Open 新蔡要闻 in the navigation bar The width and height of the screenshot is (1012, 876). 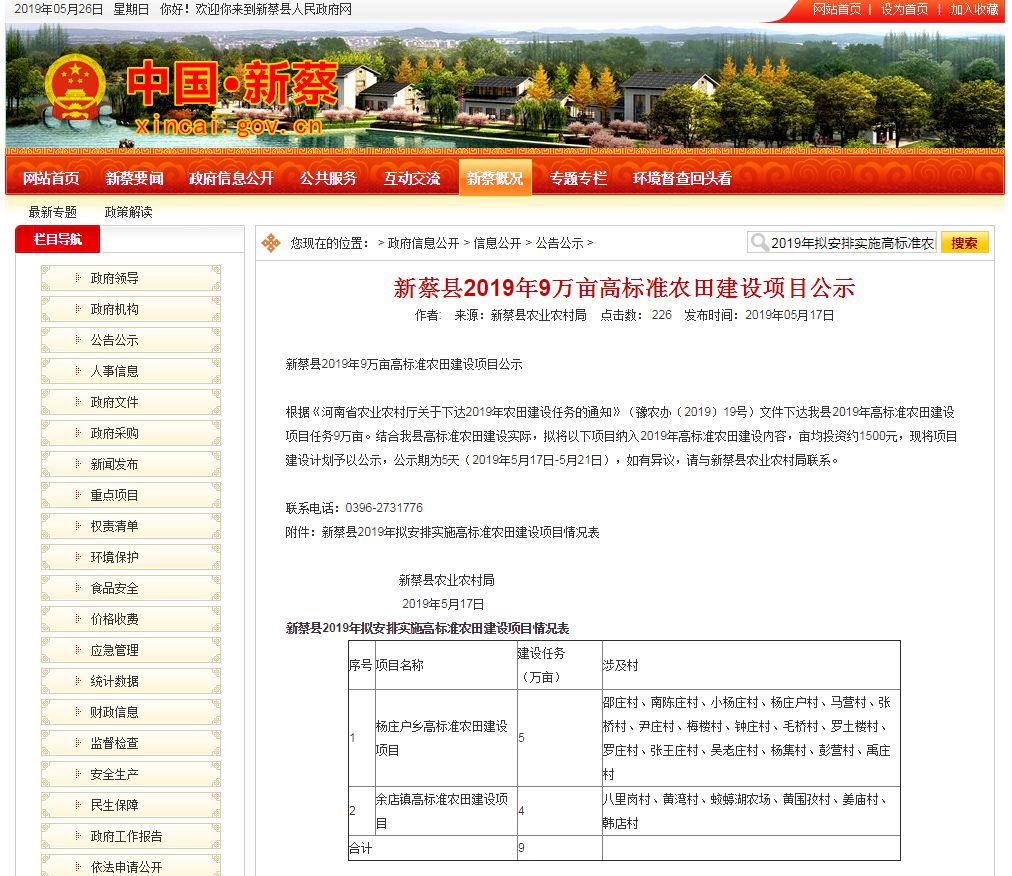coord(134,178)
